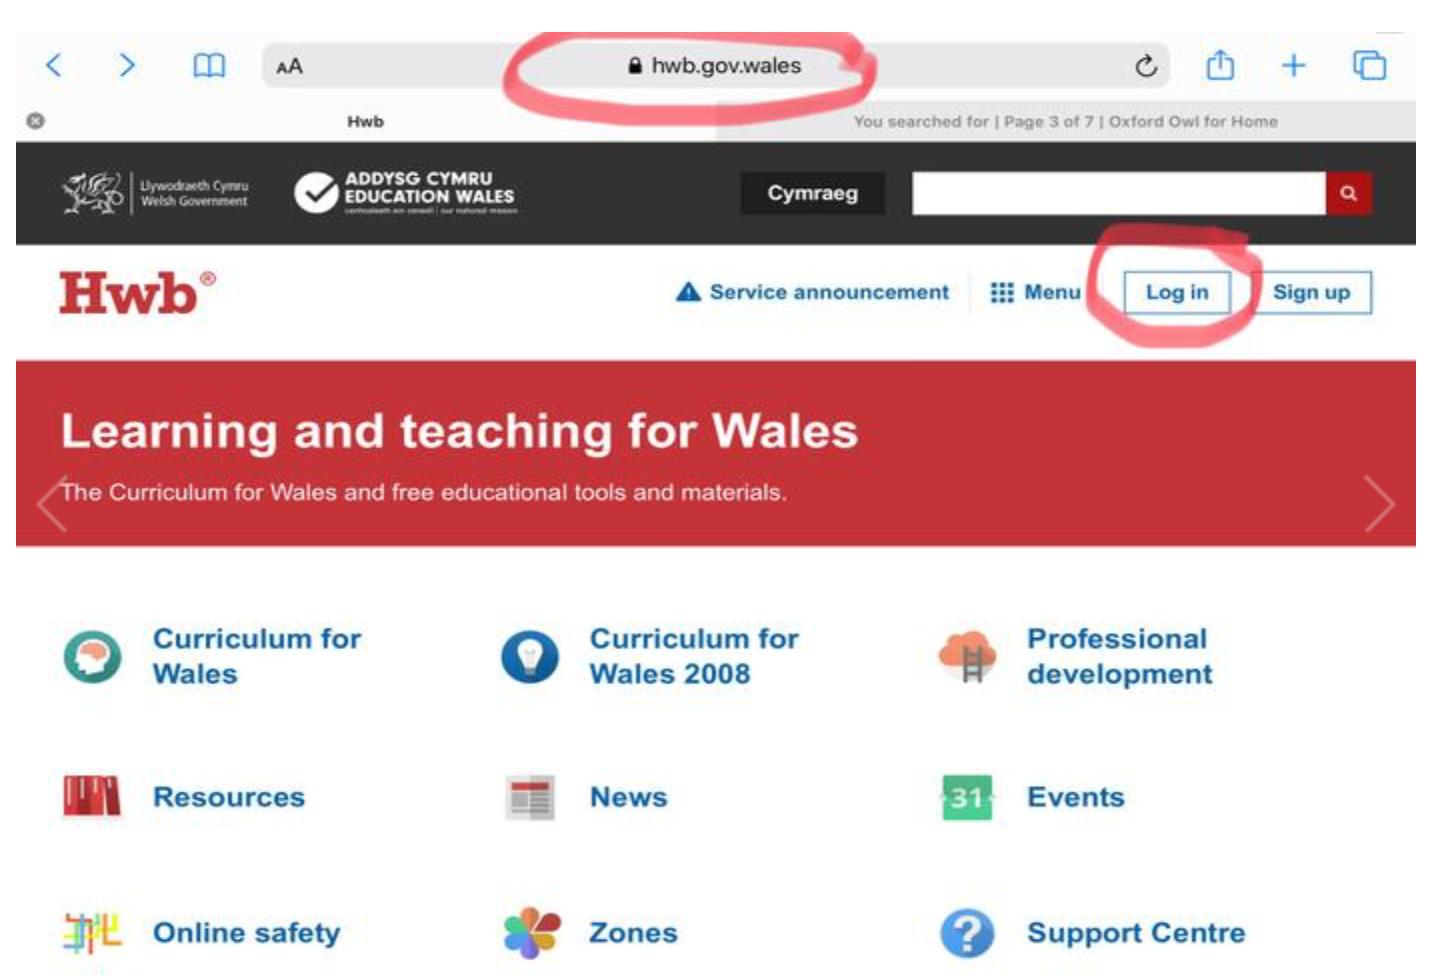
Task: Close the Hwb tab with x
Action: [x=35, y=121]
